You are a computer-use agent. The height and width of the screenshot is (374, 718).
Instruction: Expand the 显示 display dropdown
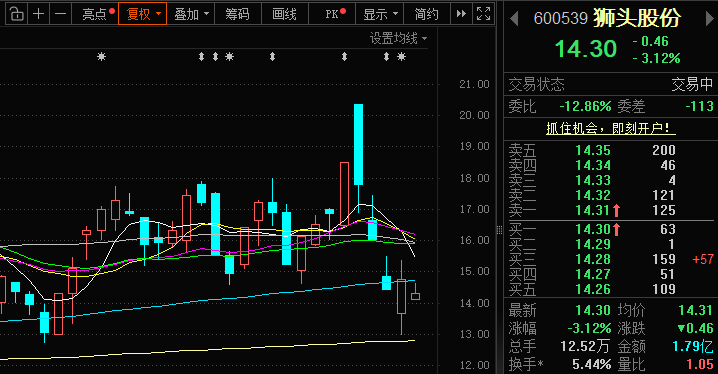tap(380, 14)
